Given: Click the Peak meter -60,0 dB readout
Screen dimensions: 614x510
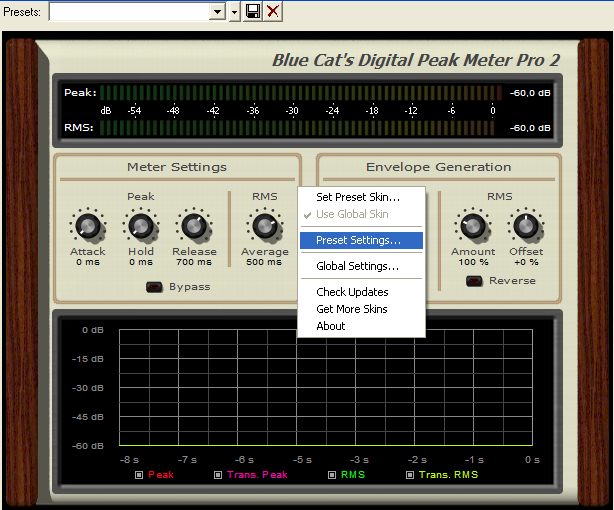Looking at the screenshot, I should pyautogui.click(x=530, y=93).
